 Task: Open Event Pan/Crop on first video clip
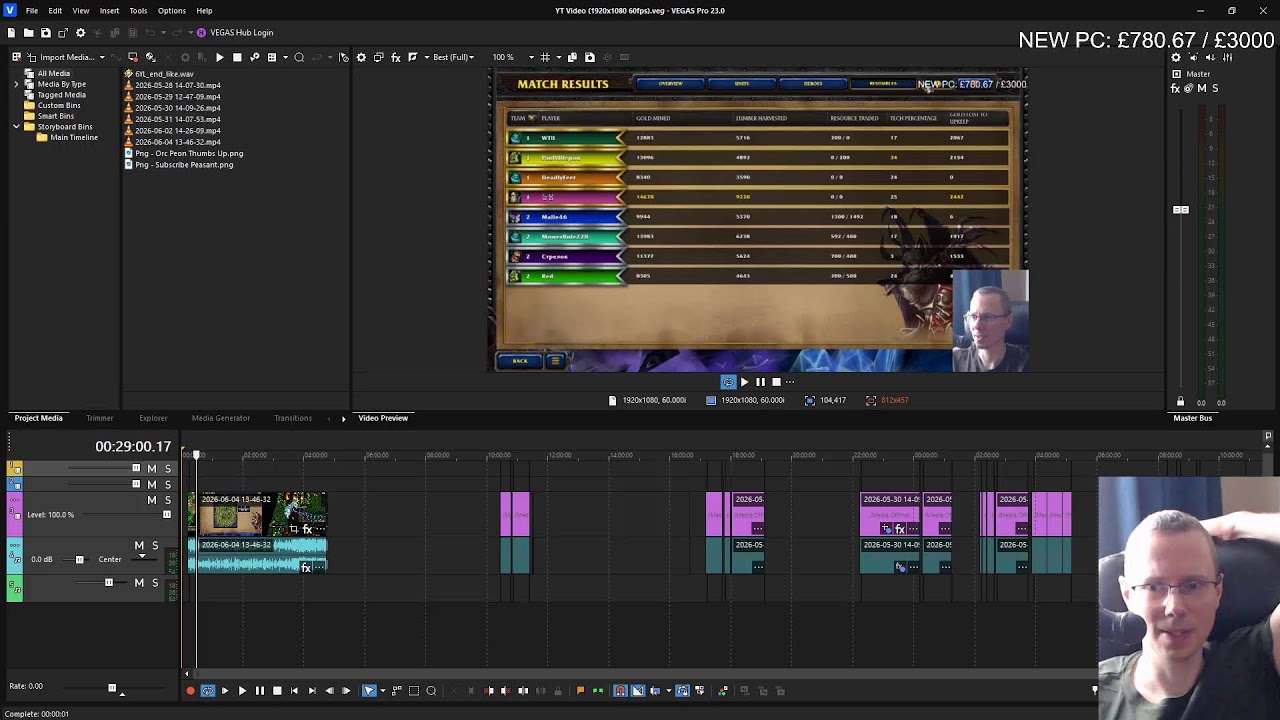pos(294,529)
